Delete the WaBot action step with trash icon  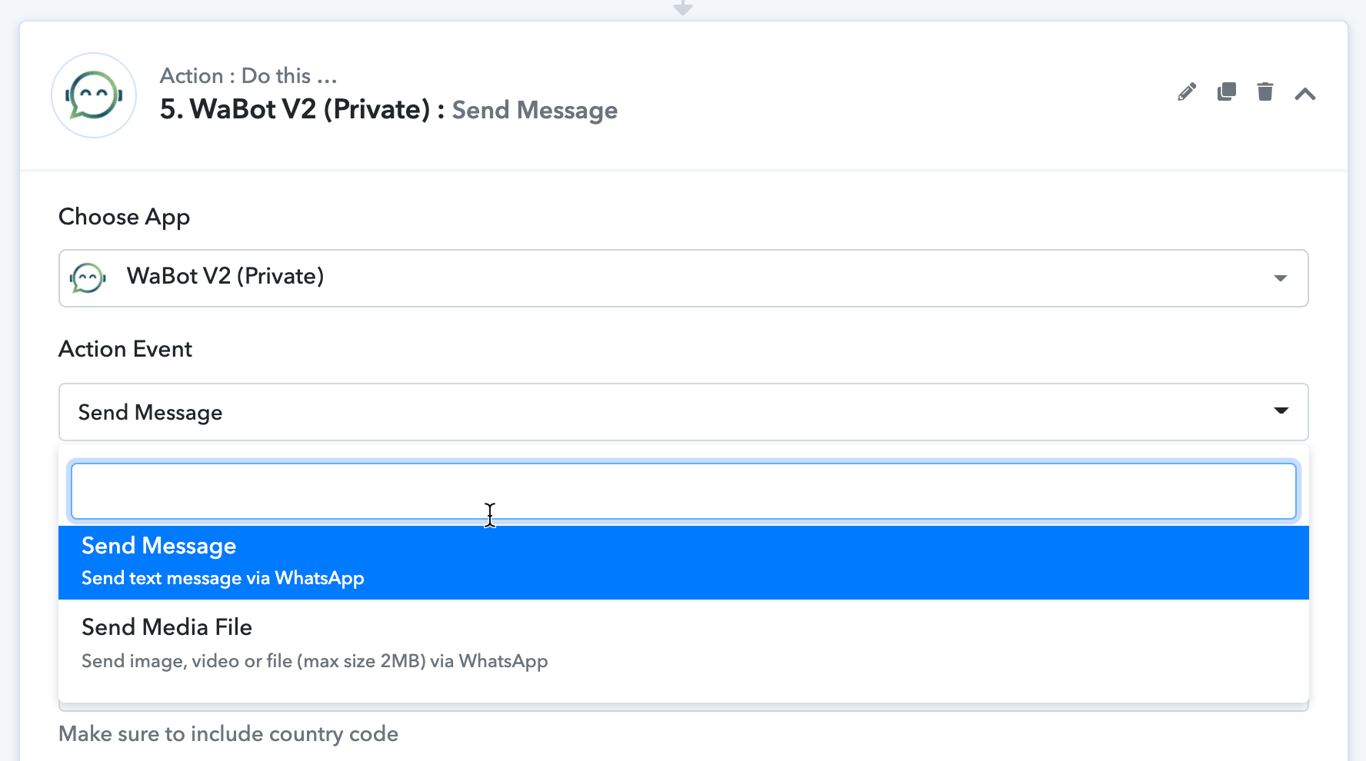tap(1265, 92)
